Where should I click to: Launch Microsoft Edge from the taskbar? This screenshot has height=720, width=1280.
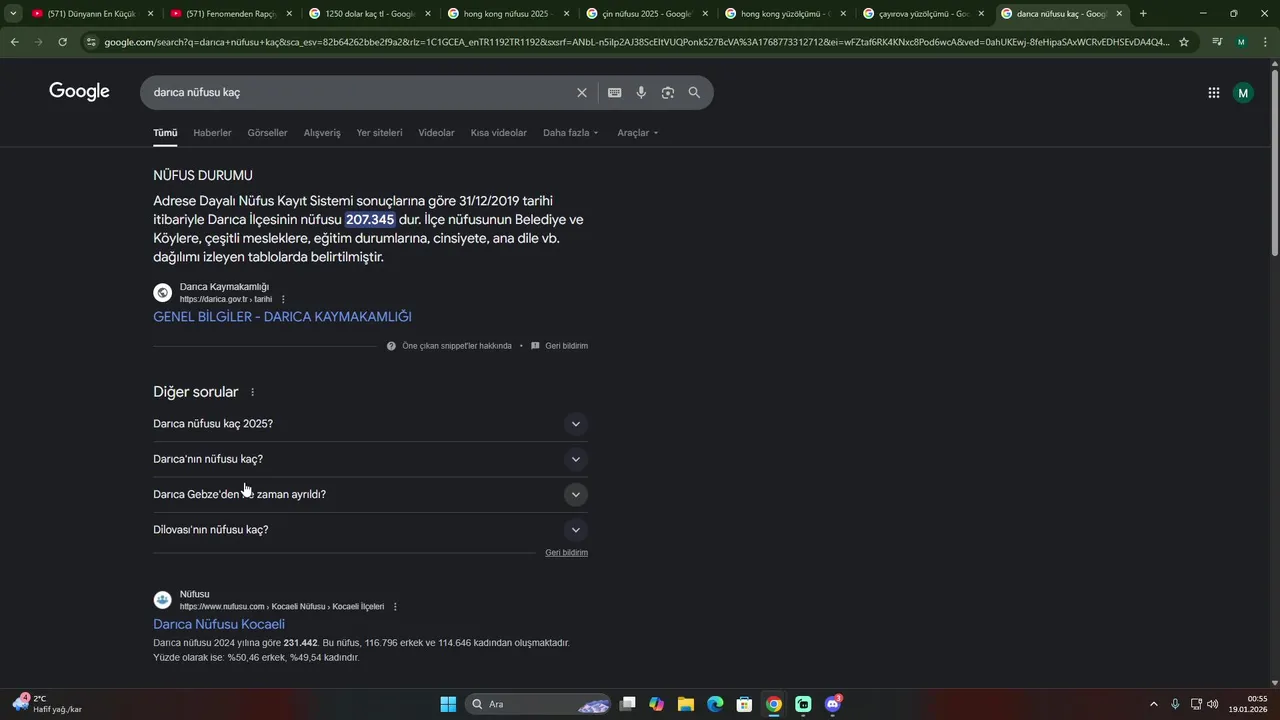715,704
